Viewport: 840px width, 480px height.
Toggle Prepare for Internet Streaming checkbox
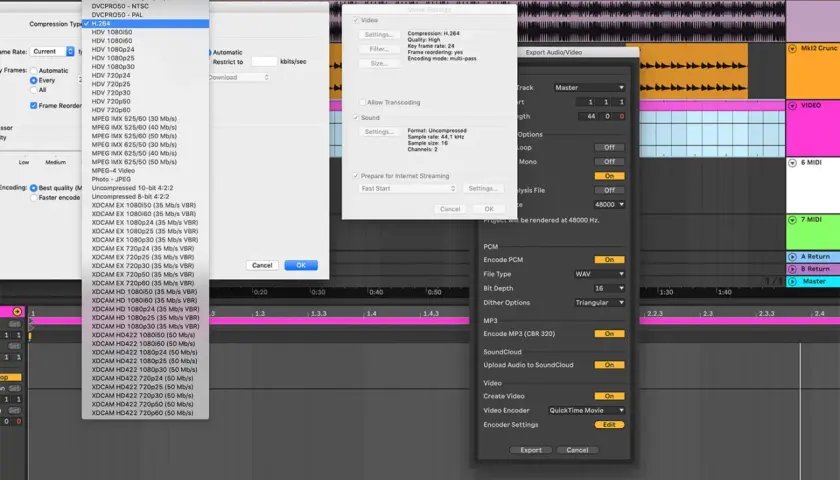(x=356, y=176)
